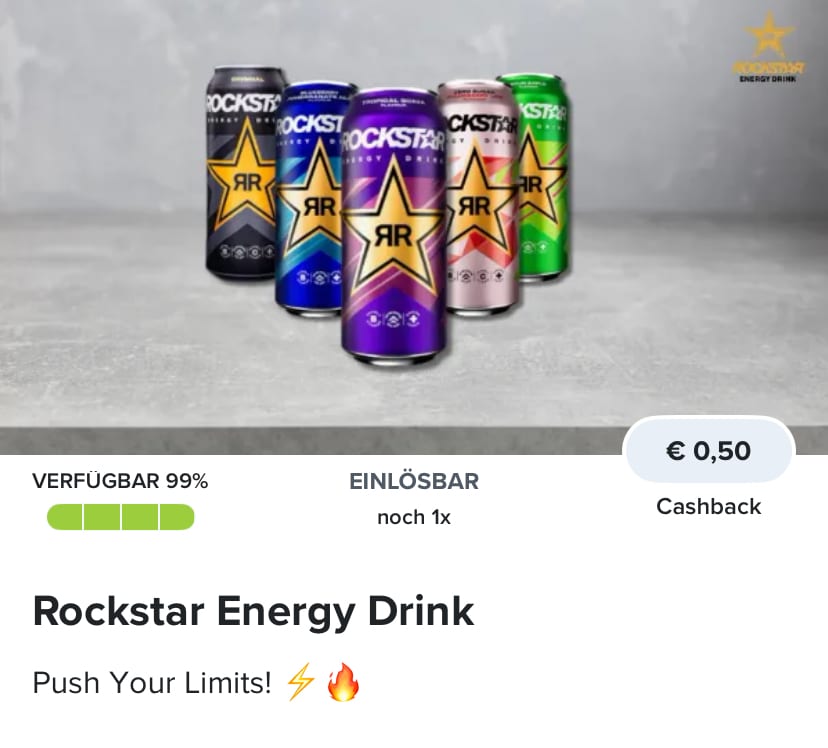Click the 'noch 1x' redemption count
Screen dimensions: 828x748
[x=414, y=517]
